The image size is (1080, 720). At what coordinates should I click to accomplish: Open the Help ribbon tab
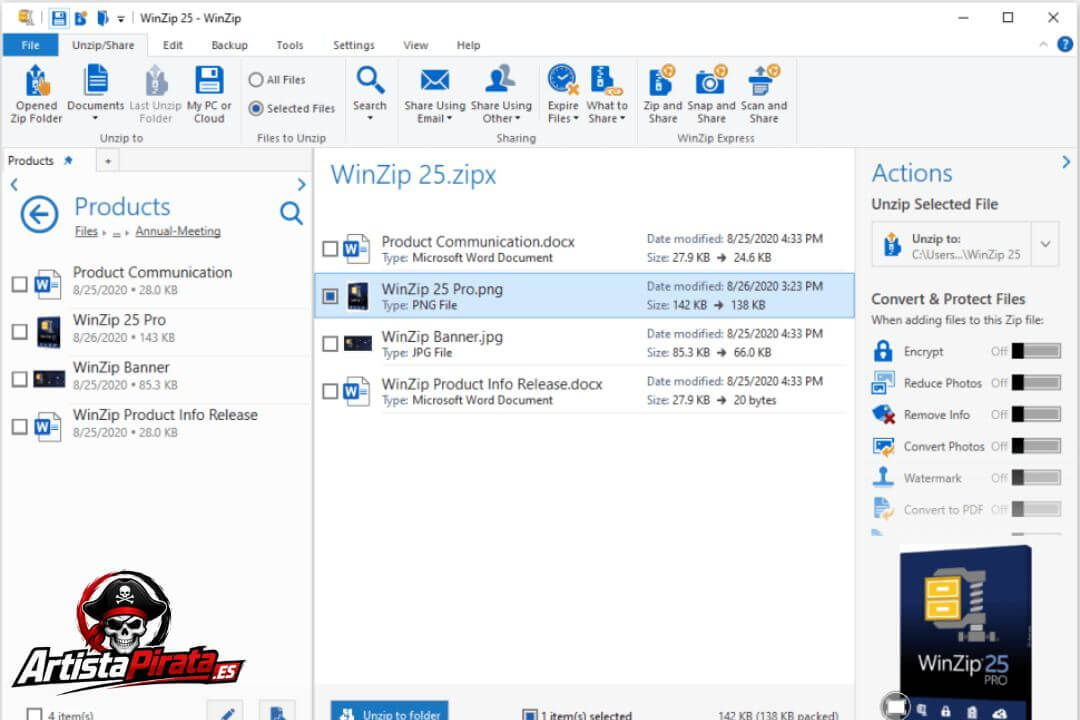coord(468,45)
